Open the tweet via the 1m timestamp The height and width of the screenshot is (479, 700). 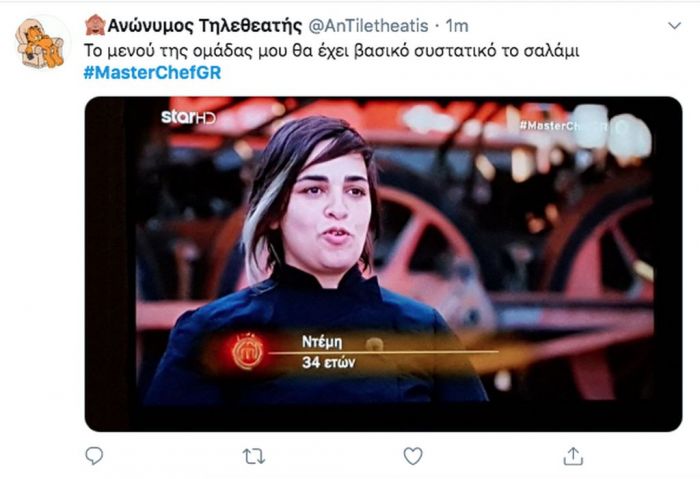click(x=457, y=26)
